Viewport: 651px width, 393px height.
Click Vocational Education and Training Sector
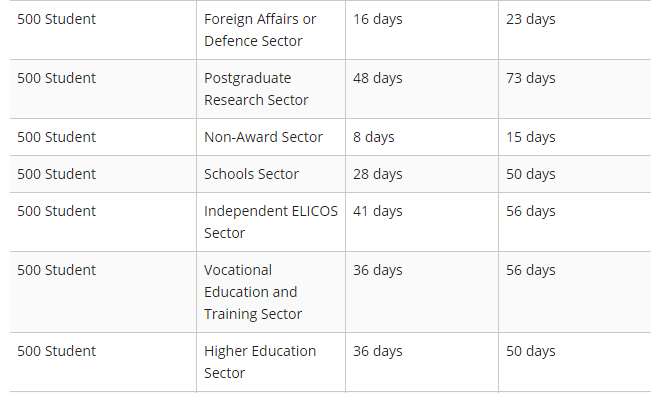click(x=253, y=292)
